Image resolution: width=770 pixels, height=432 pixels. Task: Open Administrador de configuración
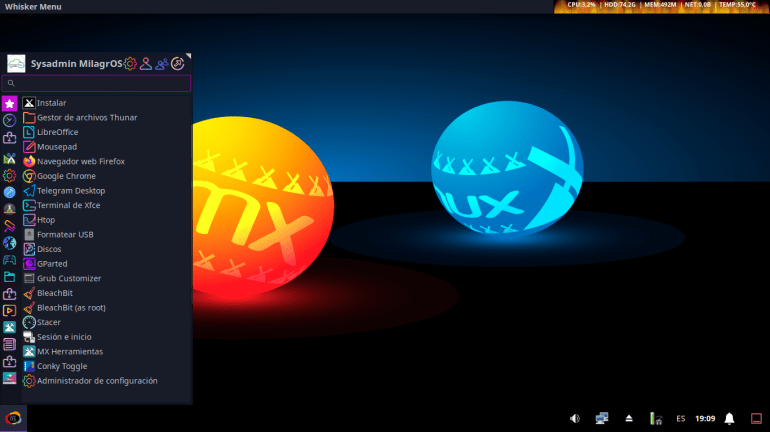[96, 381]
